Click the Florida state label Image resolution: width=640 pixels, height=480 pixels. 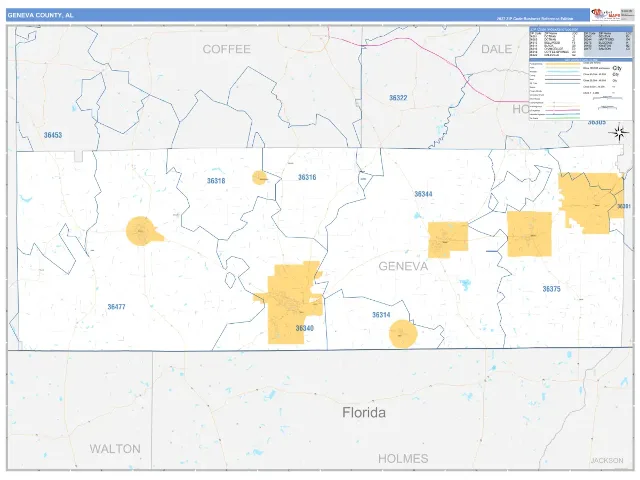364,413
